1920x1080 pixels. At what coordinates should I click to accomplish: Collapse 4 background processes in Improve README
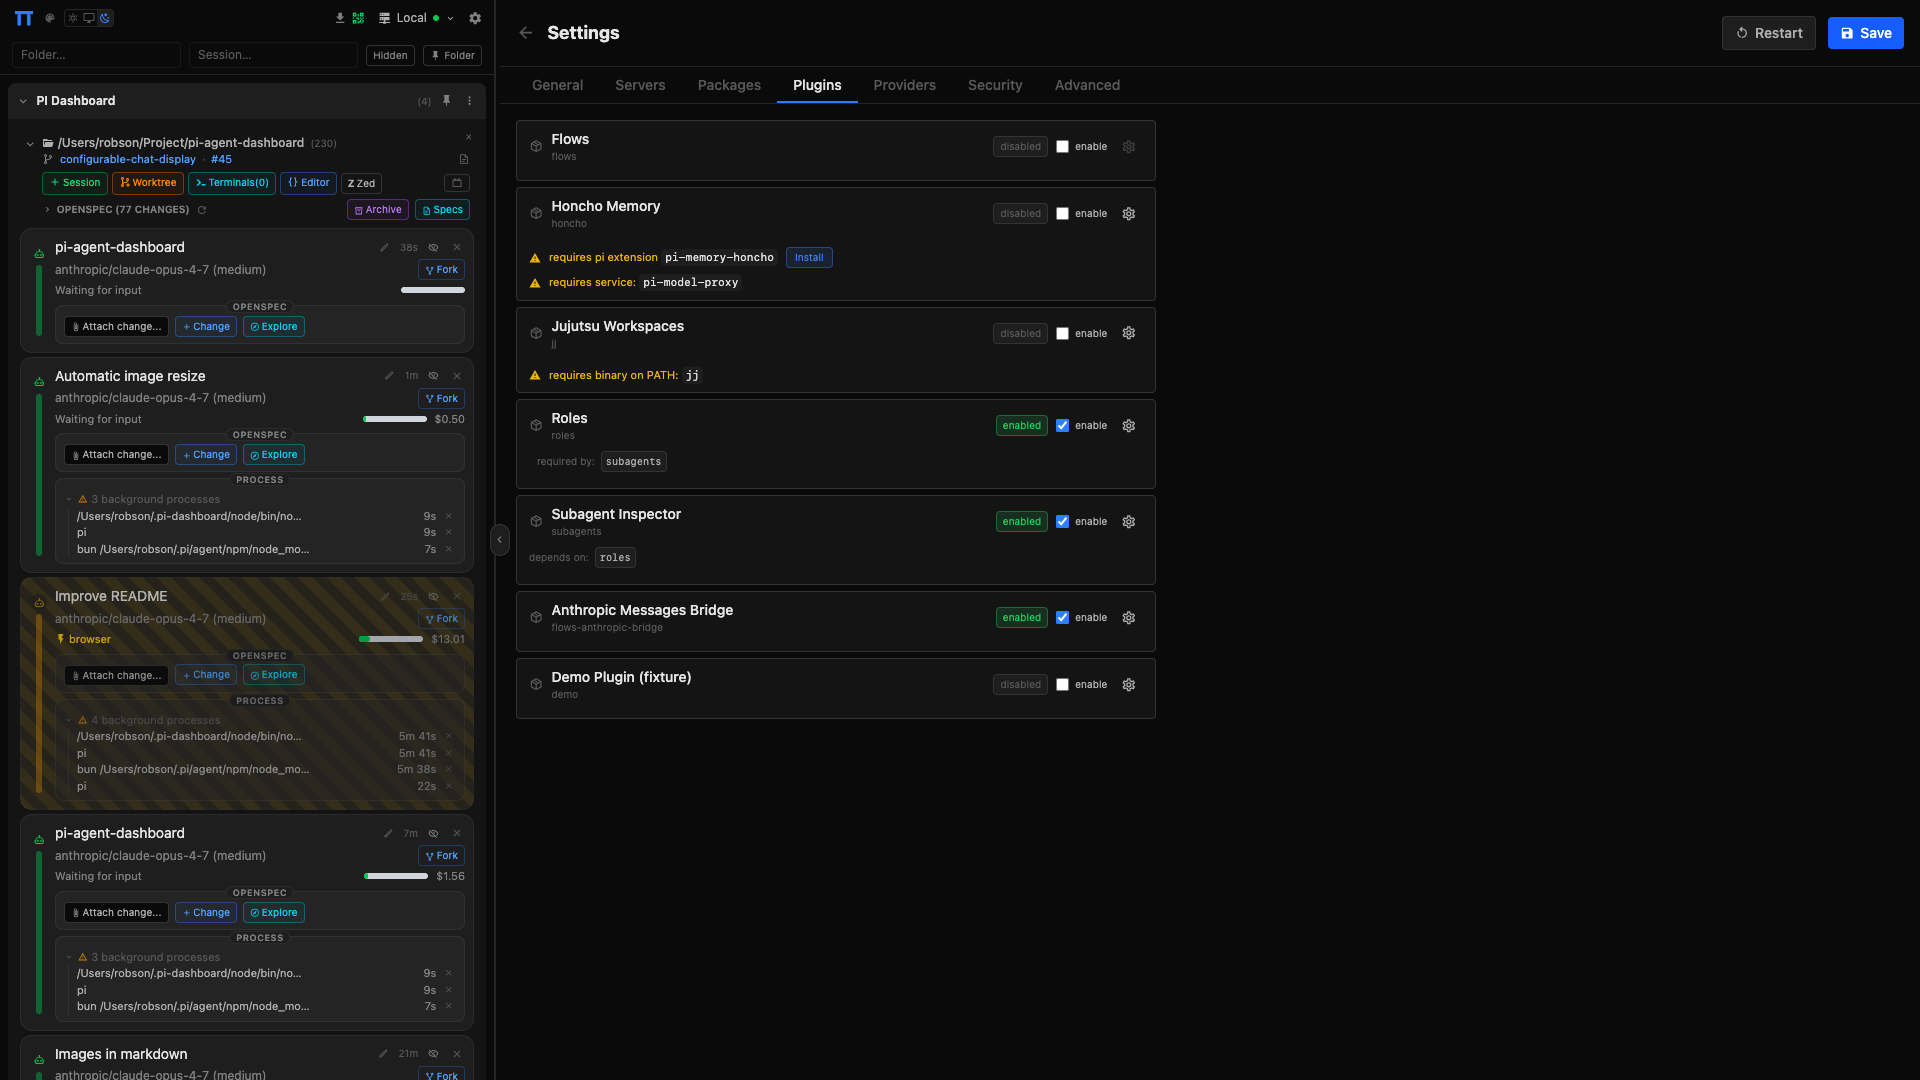pos(69,720)
